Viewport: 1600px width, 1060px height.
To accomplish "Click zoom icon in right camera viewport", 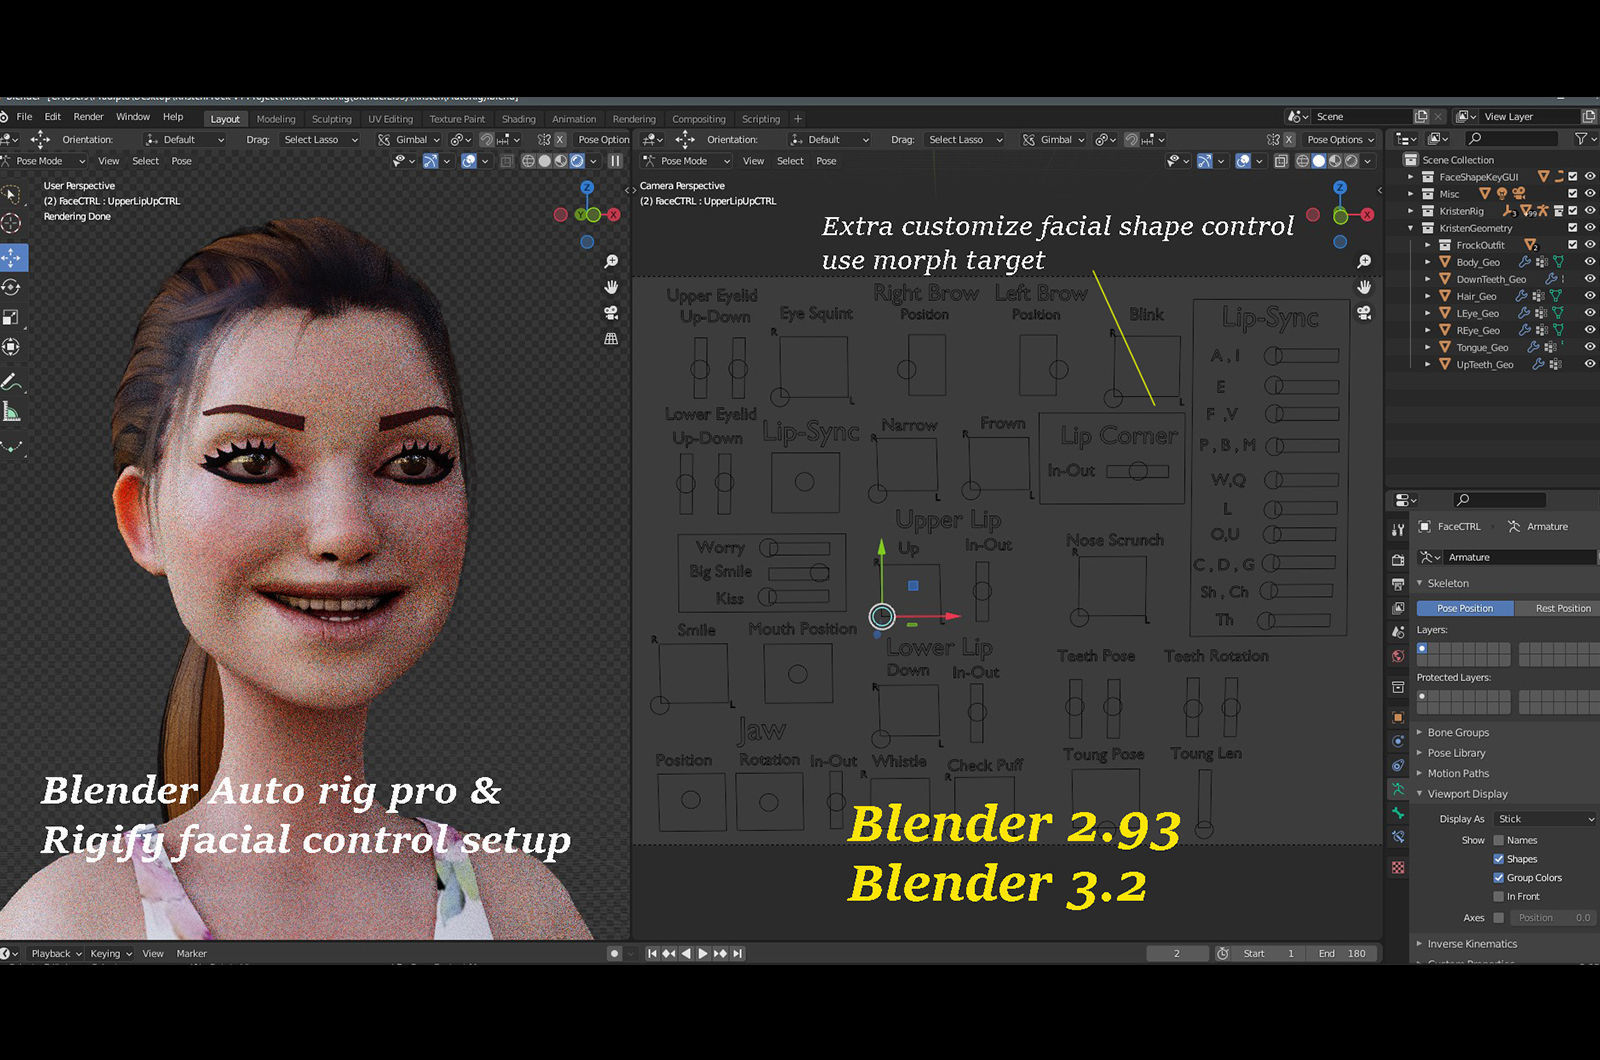I will click(x=1364, y=261).
